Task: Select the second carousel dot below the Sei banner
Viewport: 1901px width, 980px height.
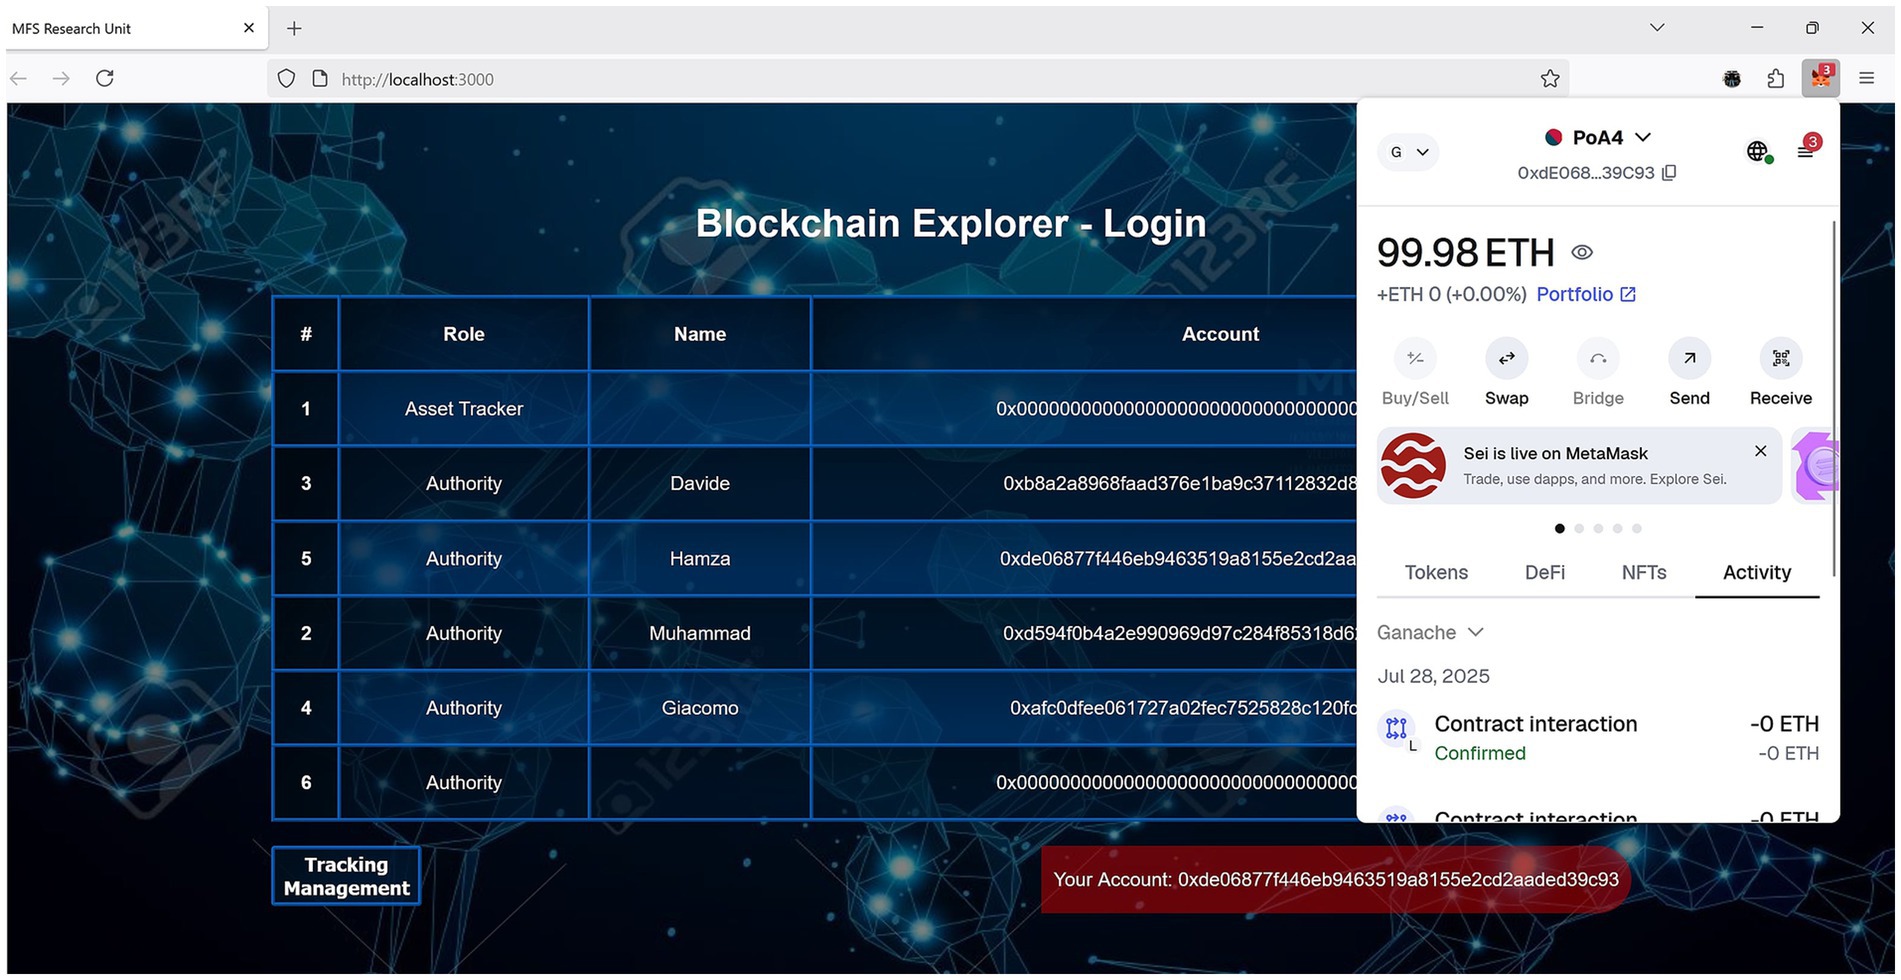Action: tap(1578, 528)
